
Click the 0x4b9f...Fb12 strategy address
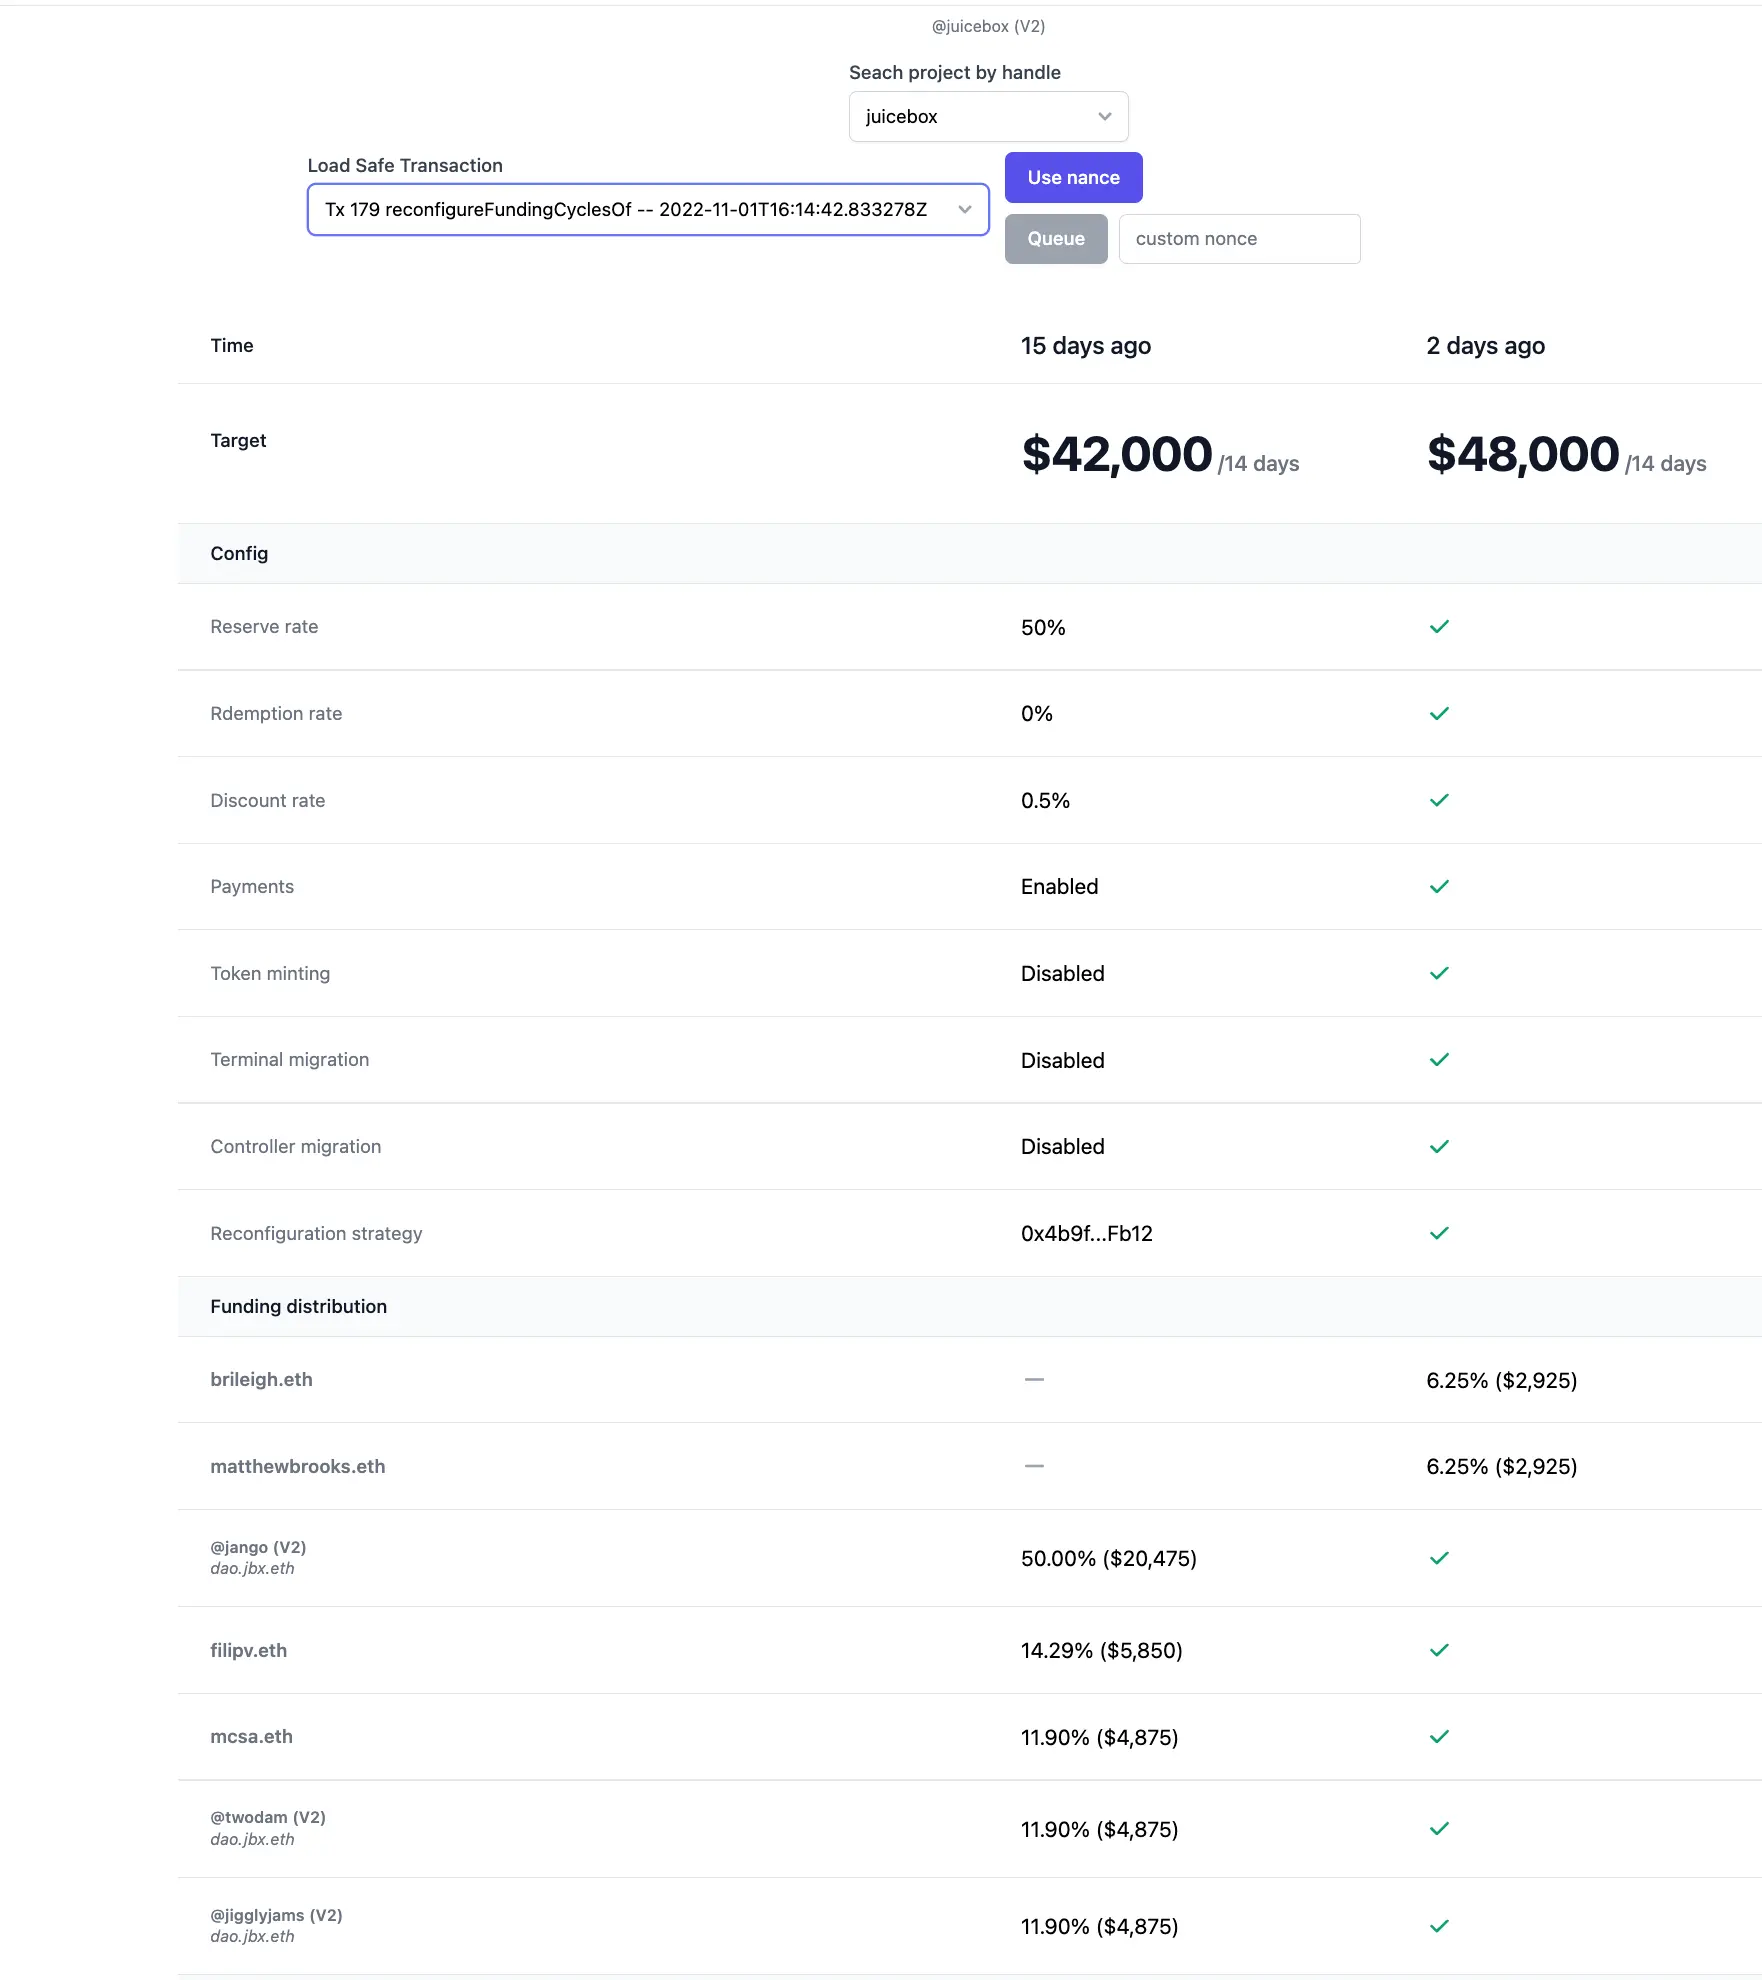point(1086,1234)
